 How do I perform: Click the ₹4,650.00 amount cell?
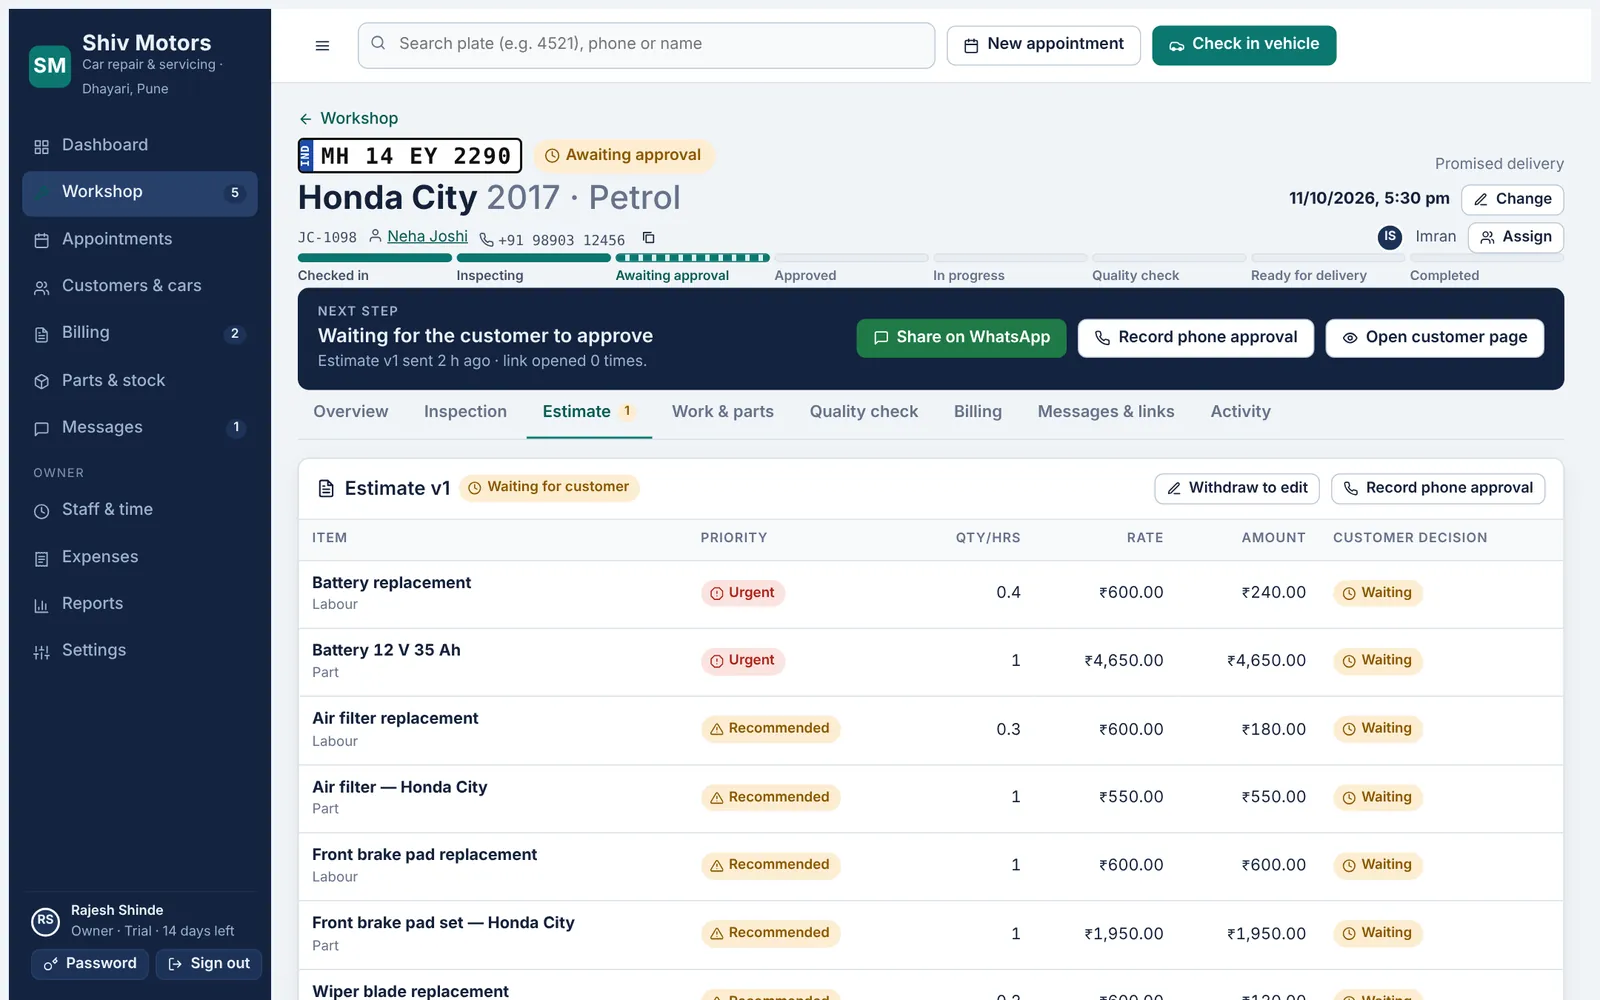click(1266, 661)
